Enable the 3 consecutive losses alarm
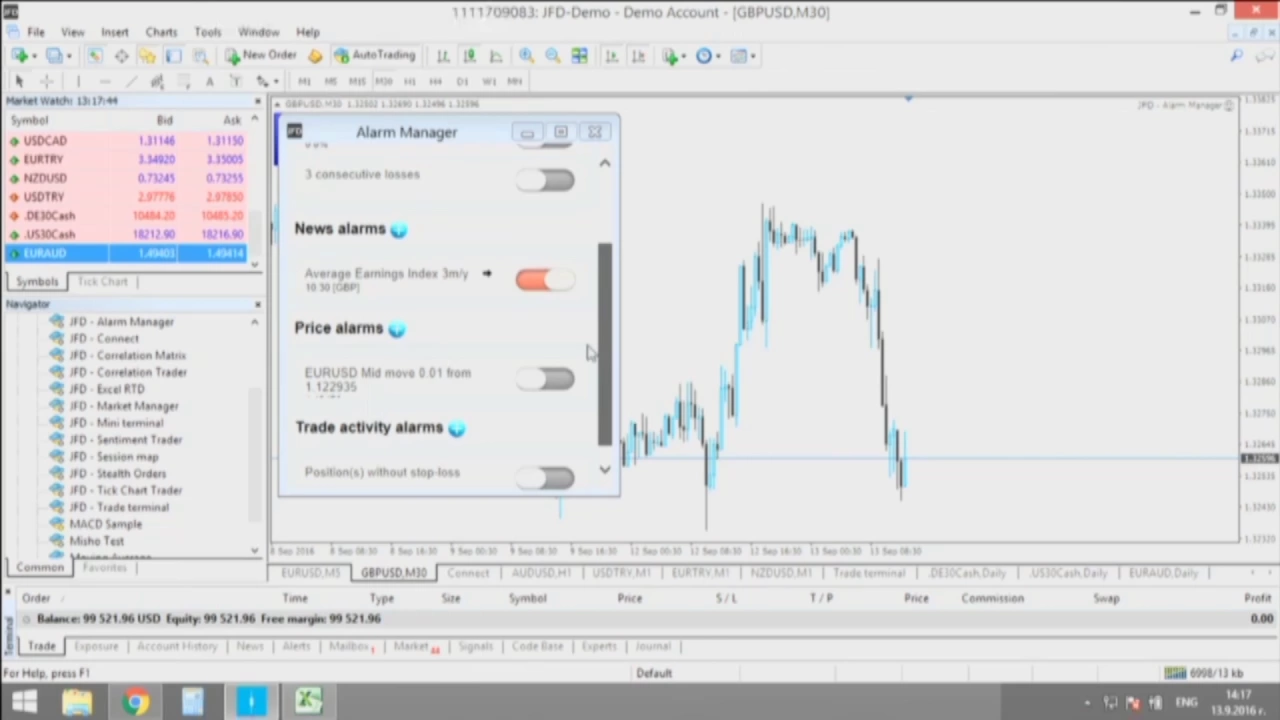Image resolution: width=1280 pixels, height=720 pixels. [545, 180]
